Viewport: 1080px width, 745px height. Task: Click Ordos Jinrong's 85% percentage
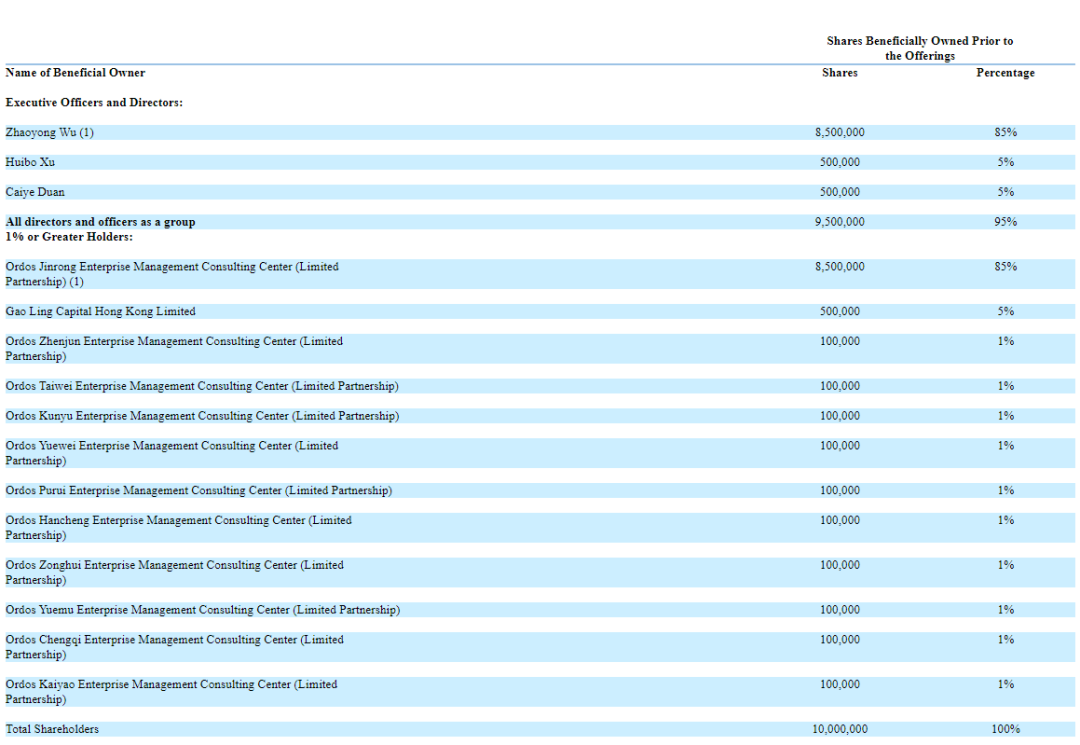[x=1006, y=266]
